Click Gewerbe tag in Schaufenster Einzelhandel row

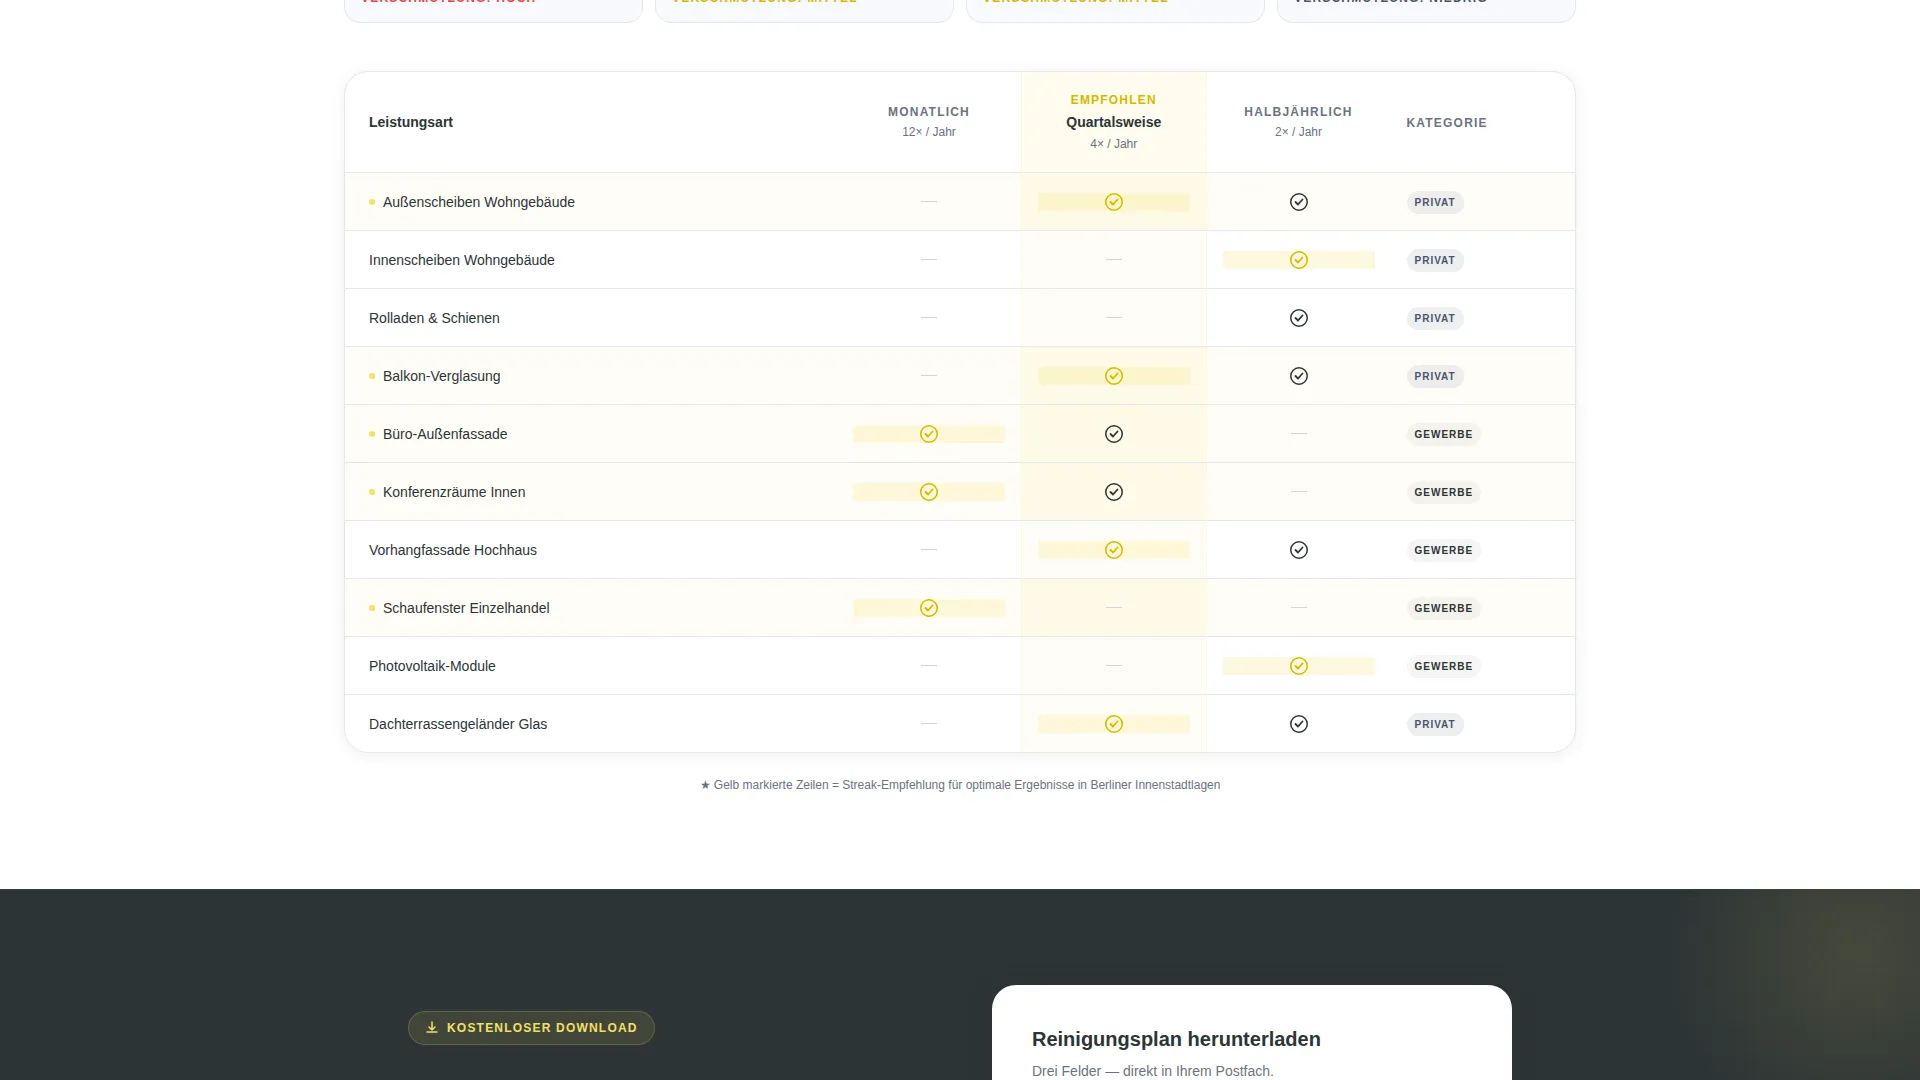click(1443, 608)
